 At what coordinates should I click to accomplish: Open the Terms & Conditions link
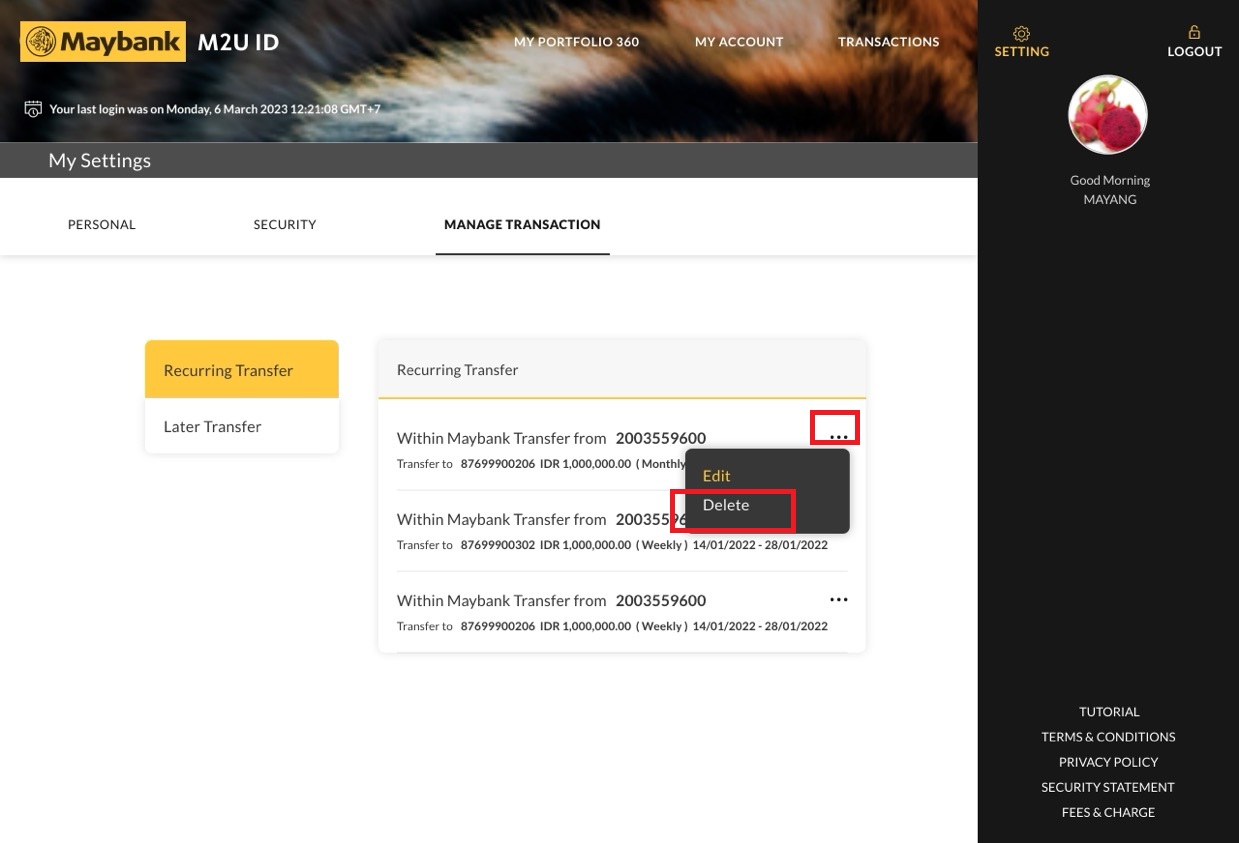[1108, 737]
